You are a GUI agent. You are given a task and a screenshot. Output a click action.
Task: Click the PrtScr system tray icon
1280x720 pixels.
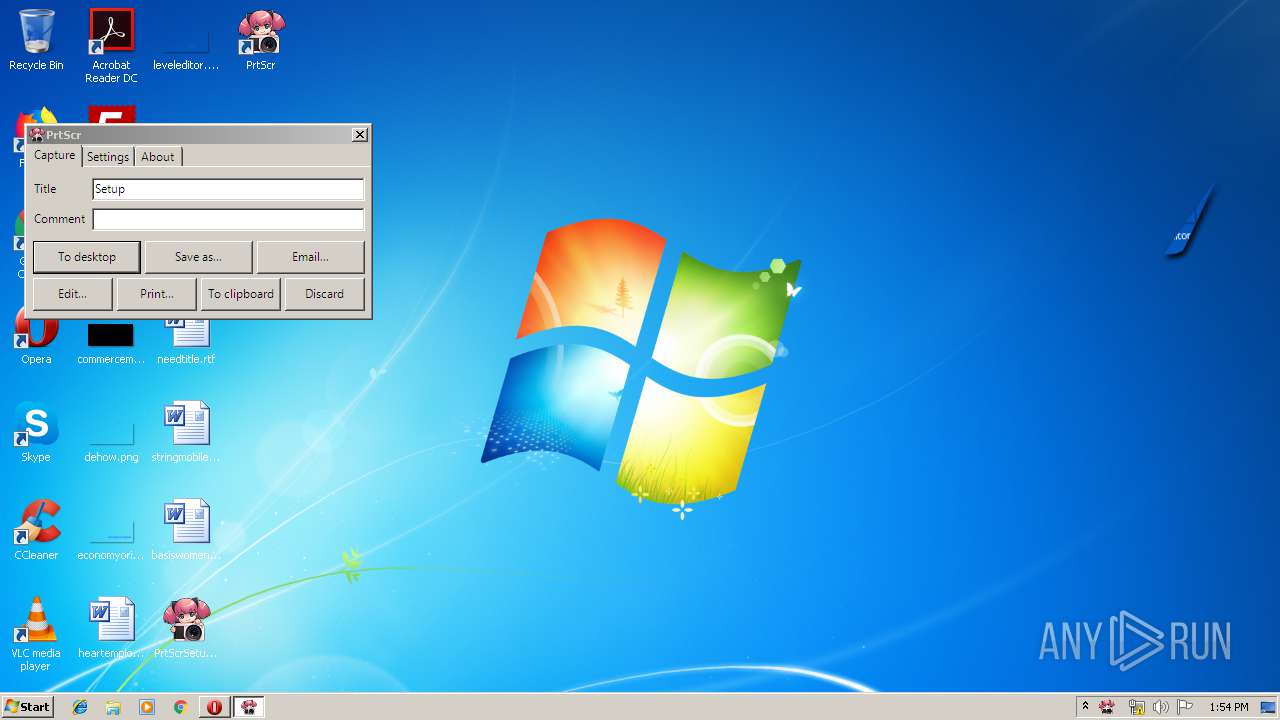pyautogui.click(x=1107, y=707)
